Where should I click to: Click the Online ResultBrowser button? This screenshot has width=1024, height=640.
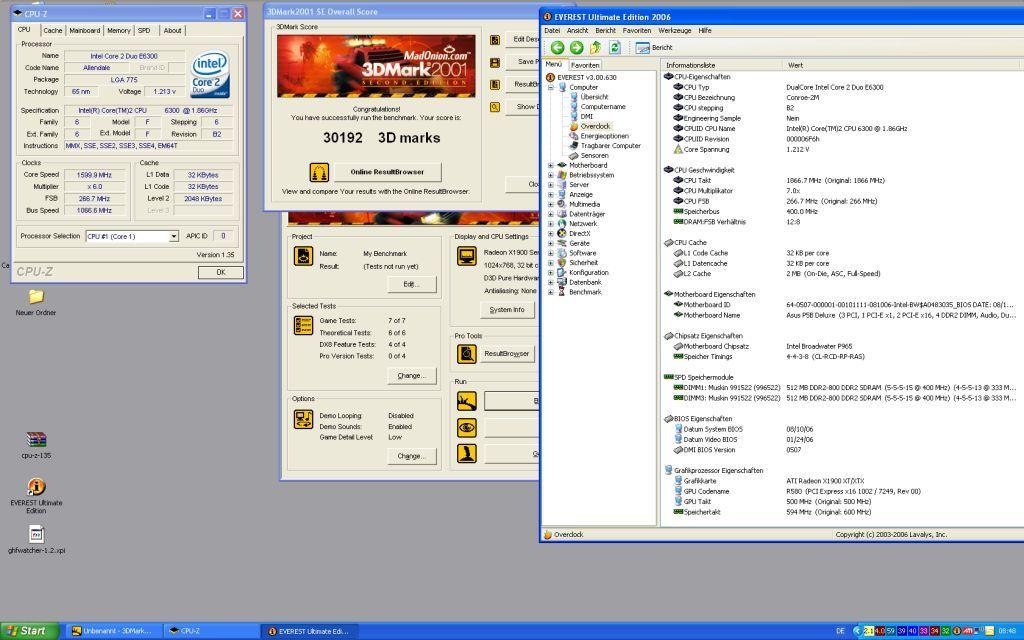point(387,172)
